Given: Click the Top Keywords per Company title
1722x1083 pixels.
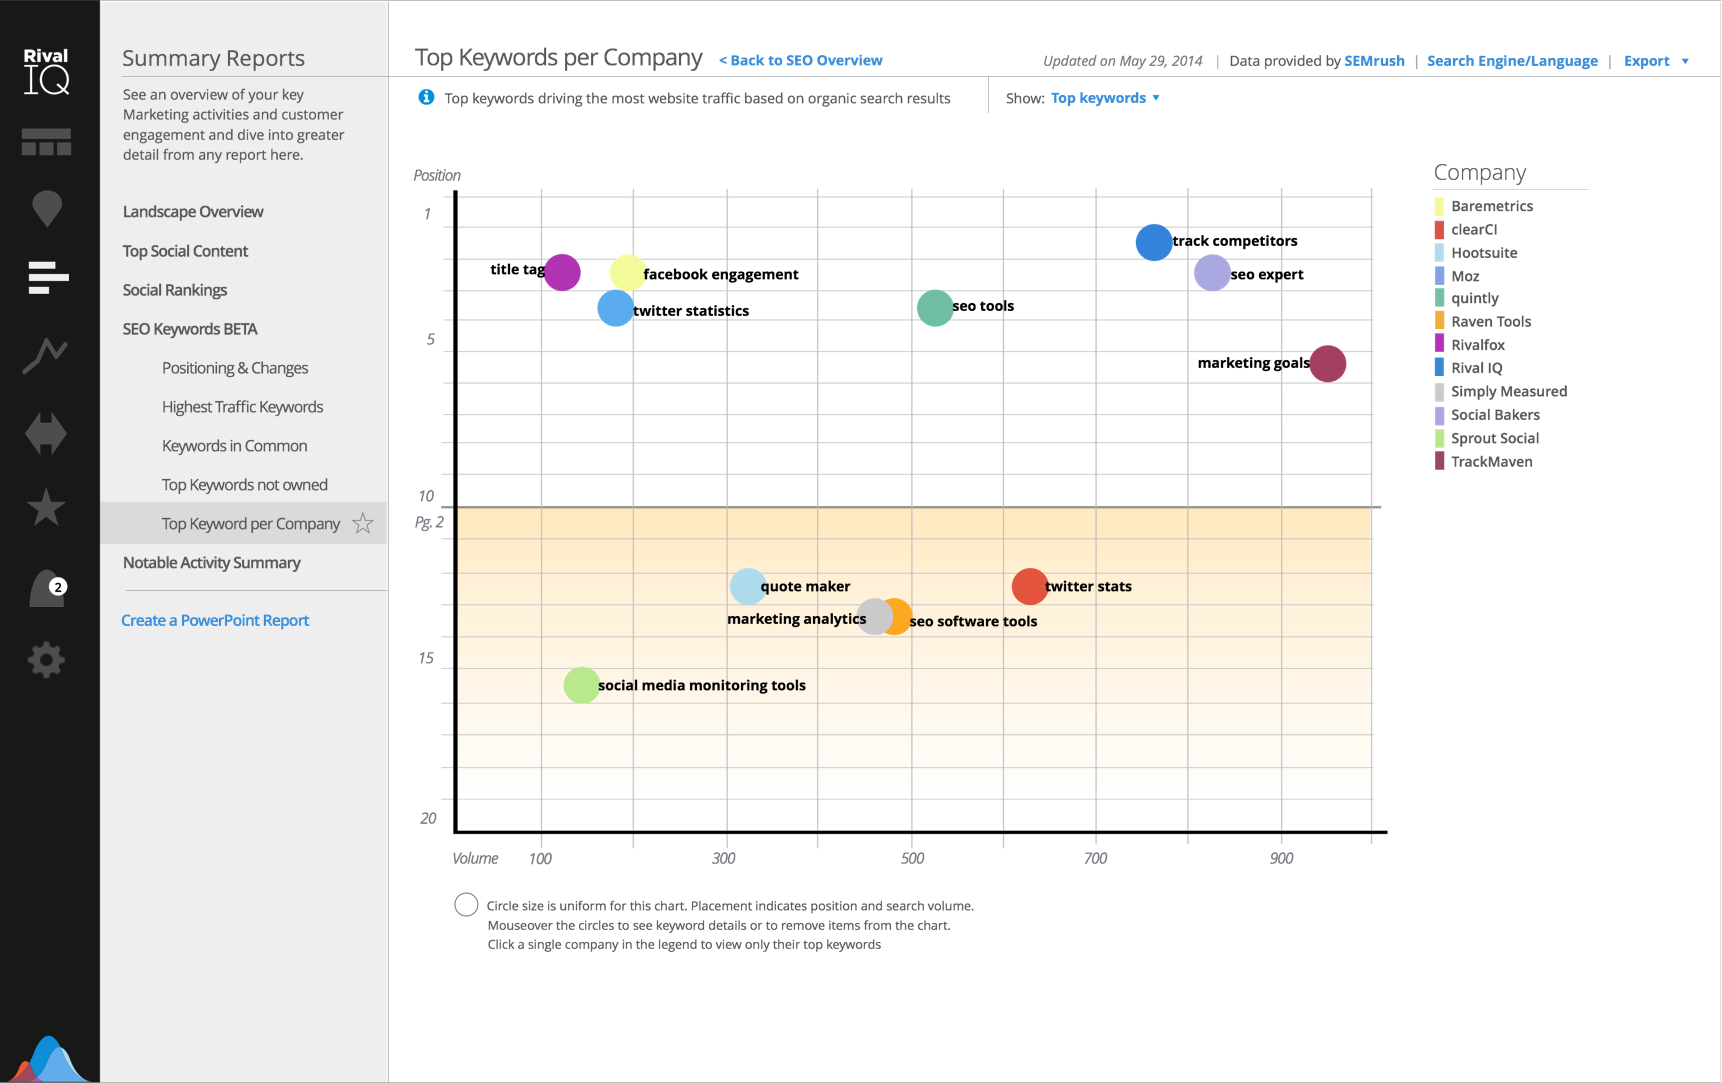Looking at the screenshot, I should pos(558,58).
